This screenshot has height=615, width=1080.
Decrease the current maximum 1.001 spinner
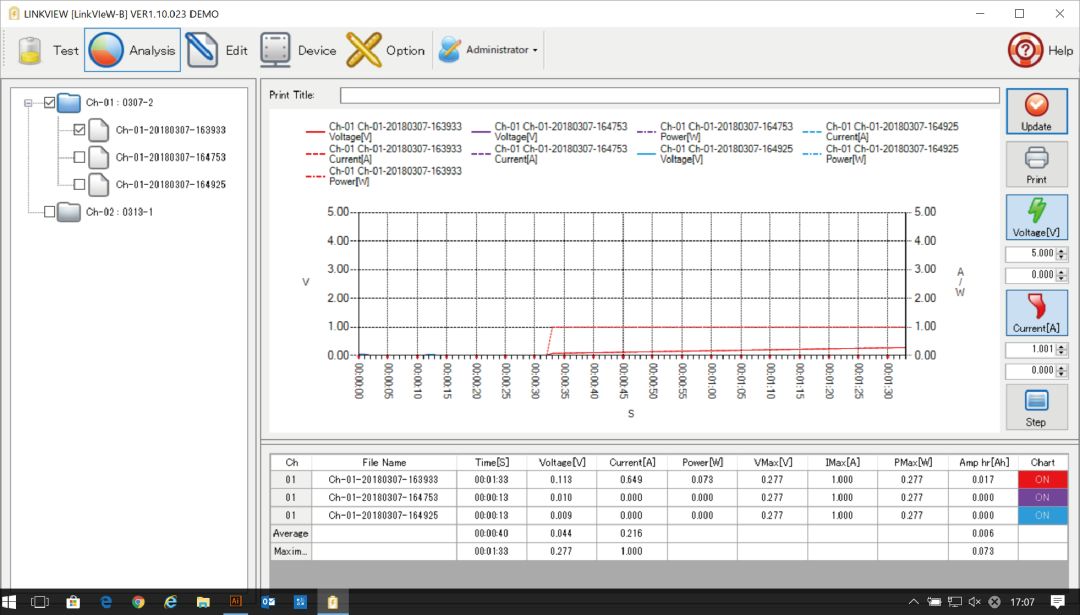pyautogui.click(x=1061, y=353)
